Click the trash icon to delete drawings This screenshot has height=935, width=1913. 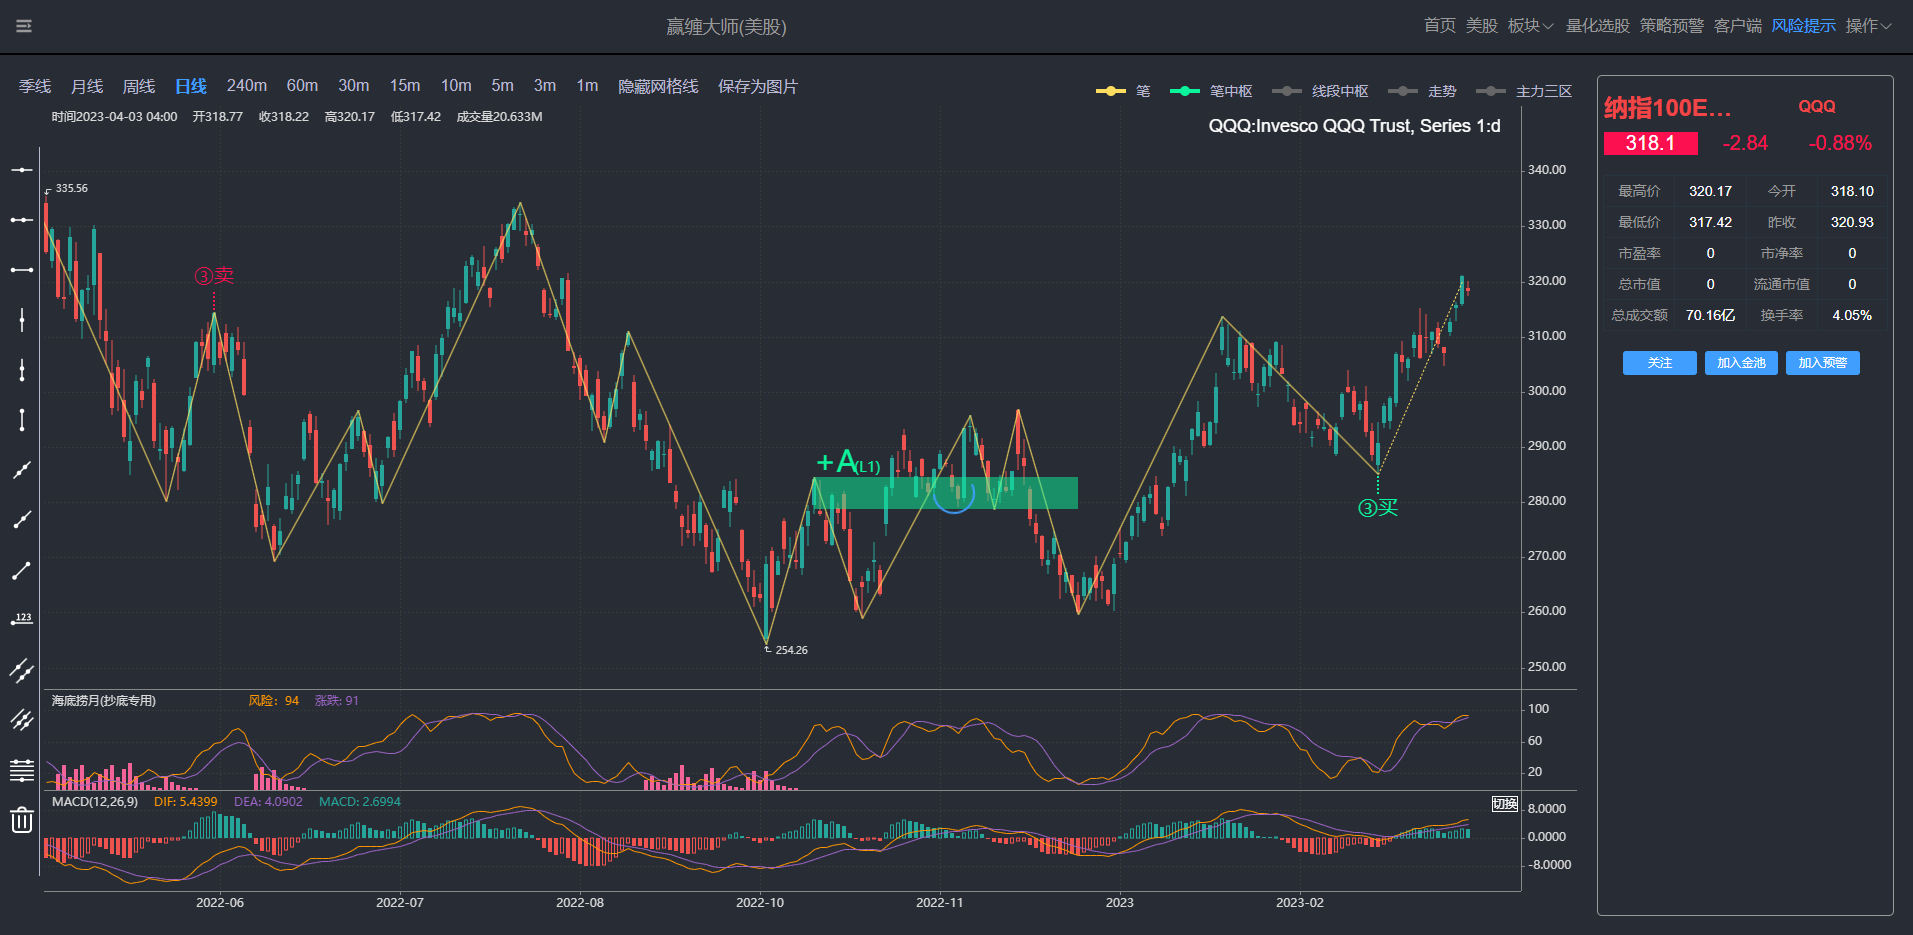(x=22, y=821)
